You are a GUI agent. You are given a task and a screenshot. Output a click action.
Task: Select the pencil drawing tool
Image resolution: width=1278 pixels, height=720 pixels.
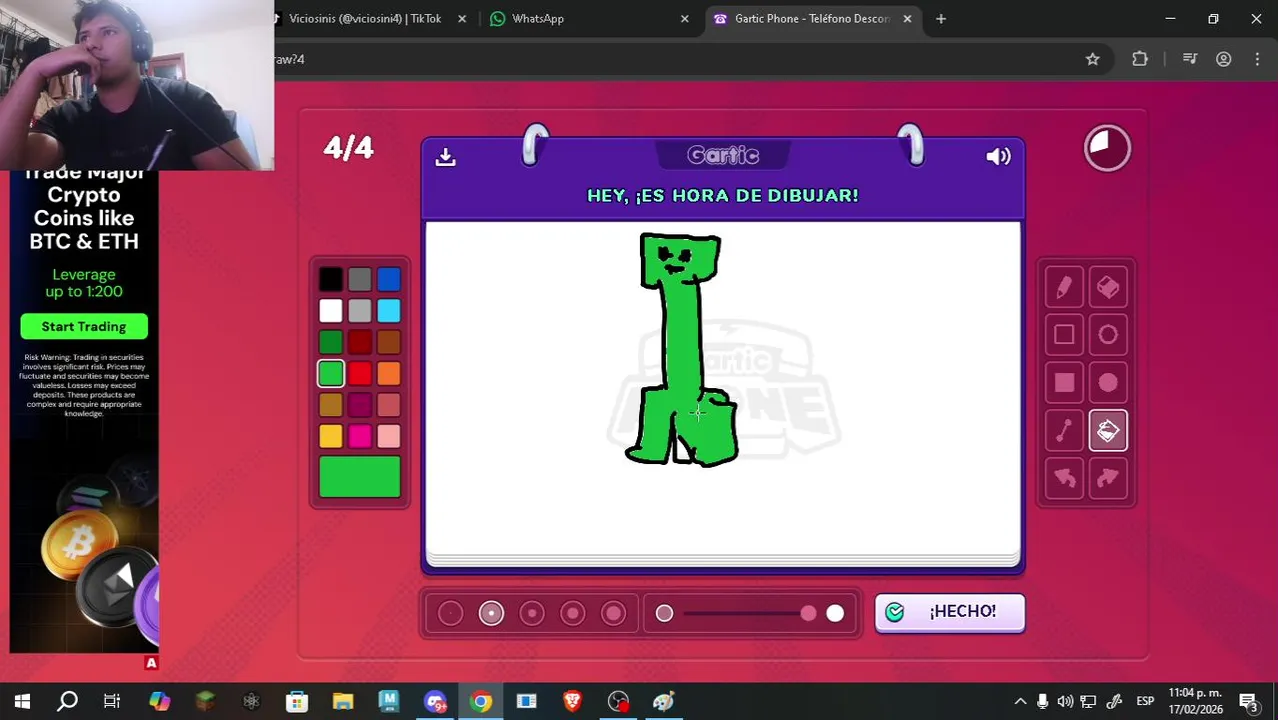coord(1064,288)
